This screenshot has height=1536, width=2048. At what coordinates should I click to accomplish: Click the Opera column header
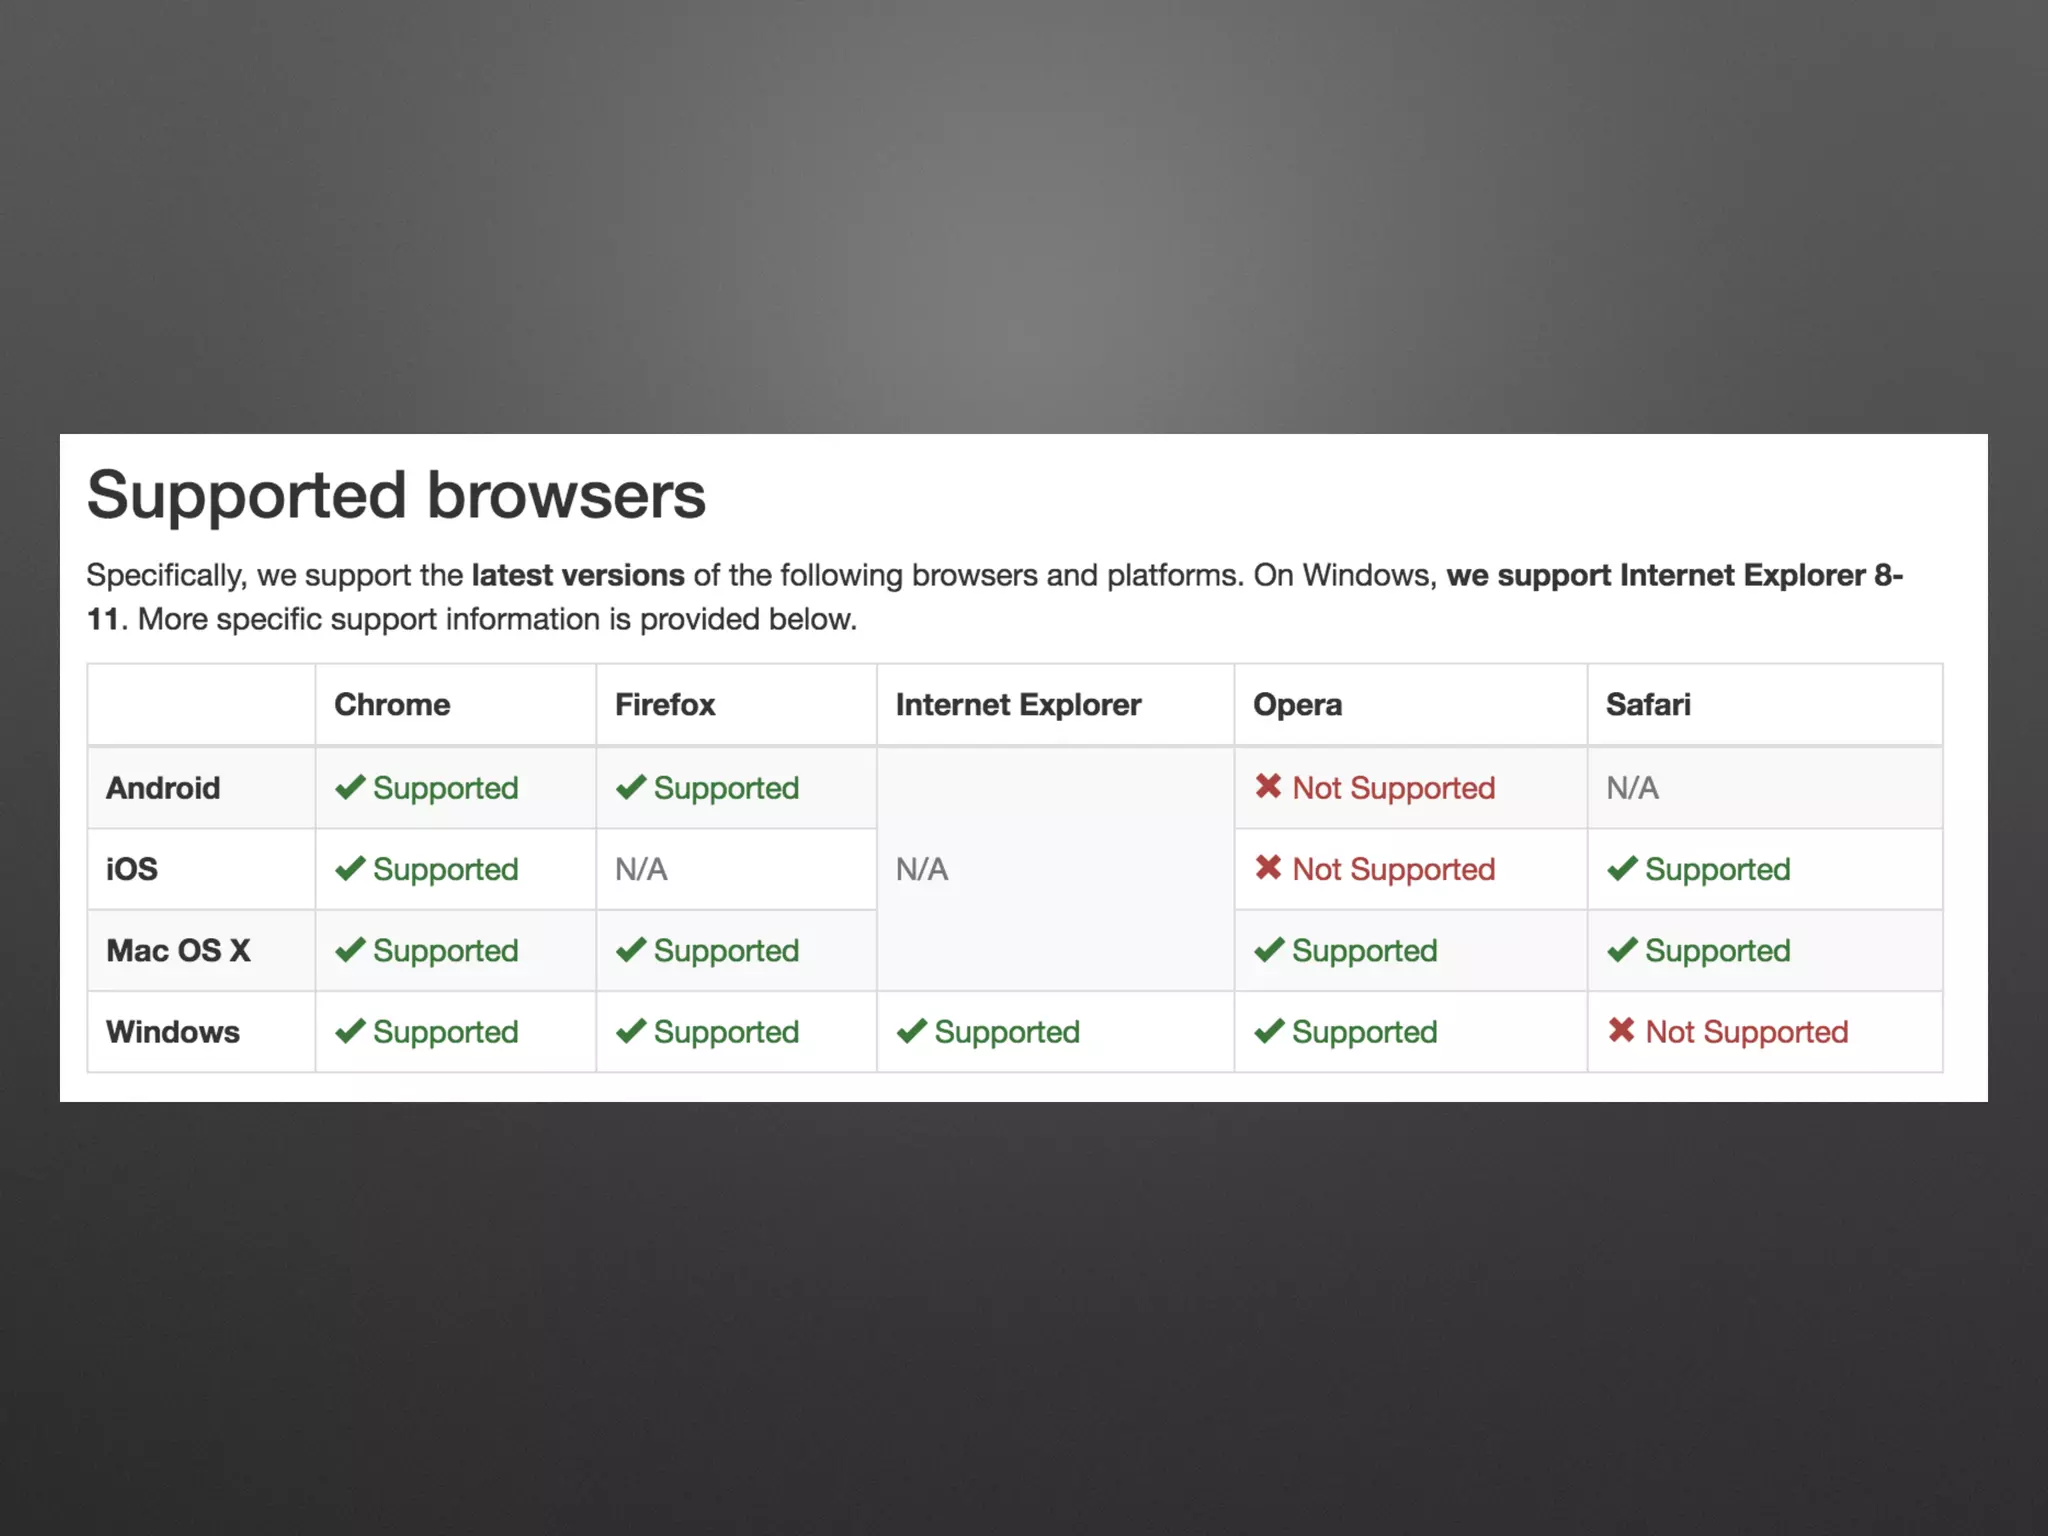coord(1297,705)
